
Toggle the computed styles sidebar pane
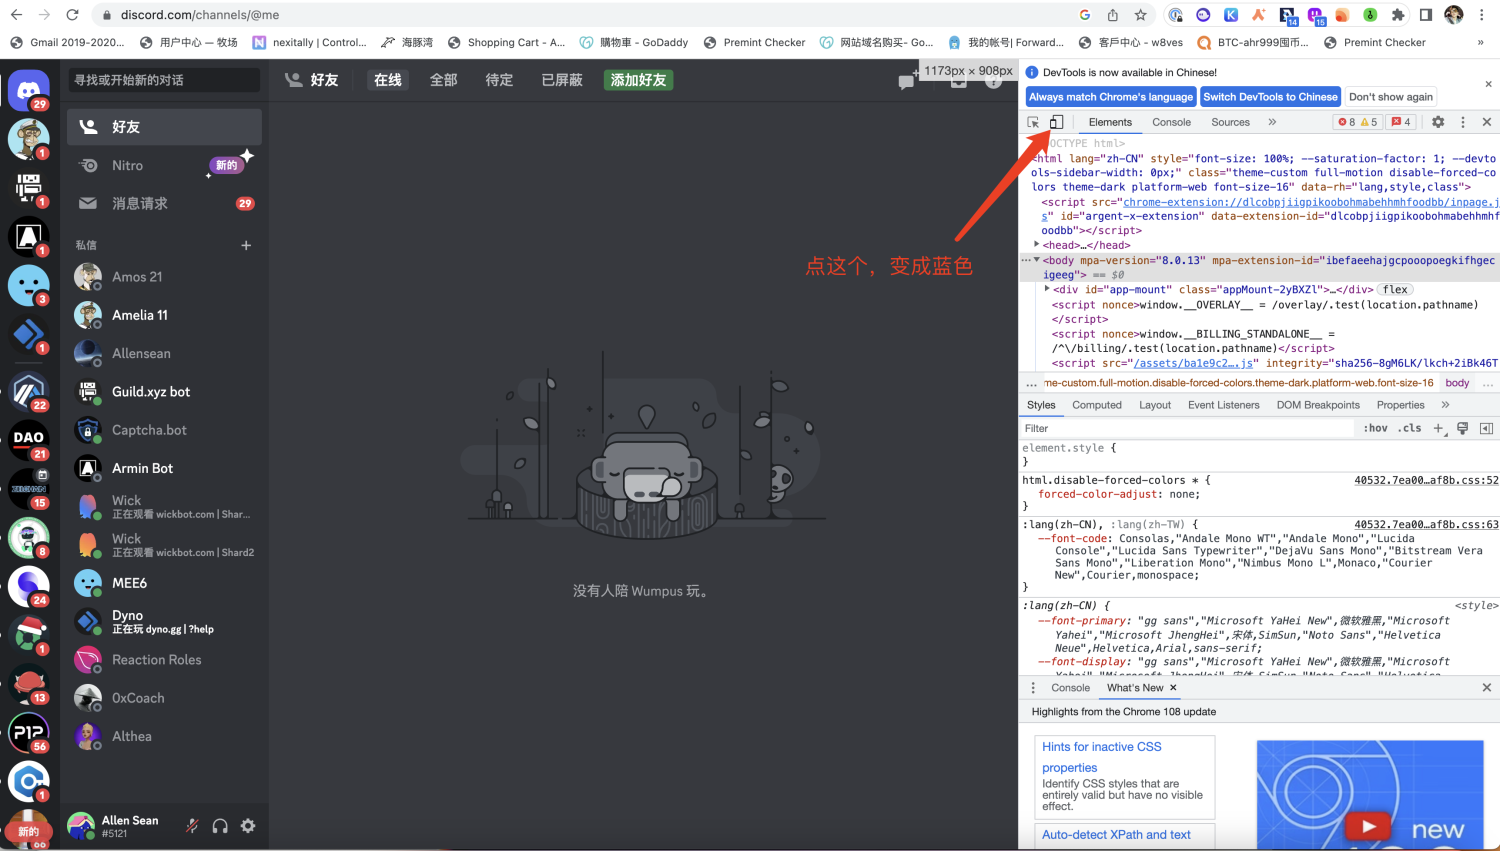[x=1487, y=428]
